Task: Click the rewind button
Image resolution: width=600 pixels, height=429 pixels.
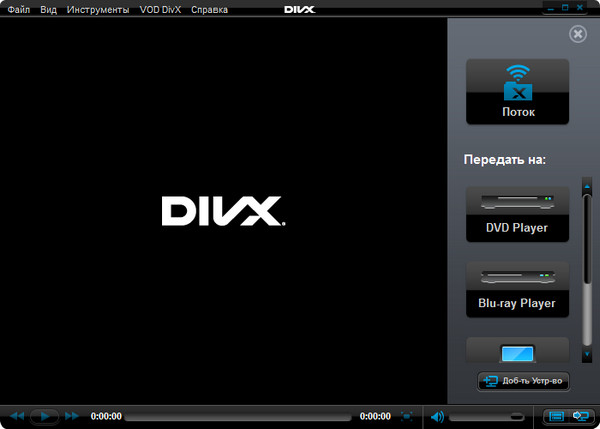Action: pos(17,416)
